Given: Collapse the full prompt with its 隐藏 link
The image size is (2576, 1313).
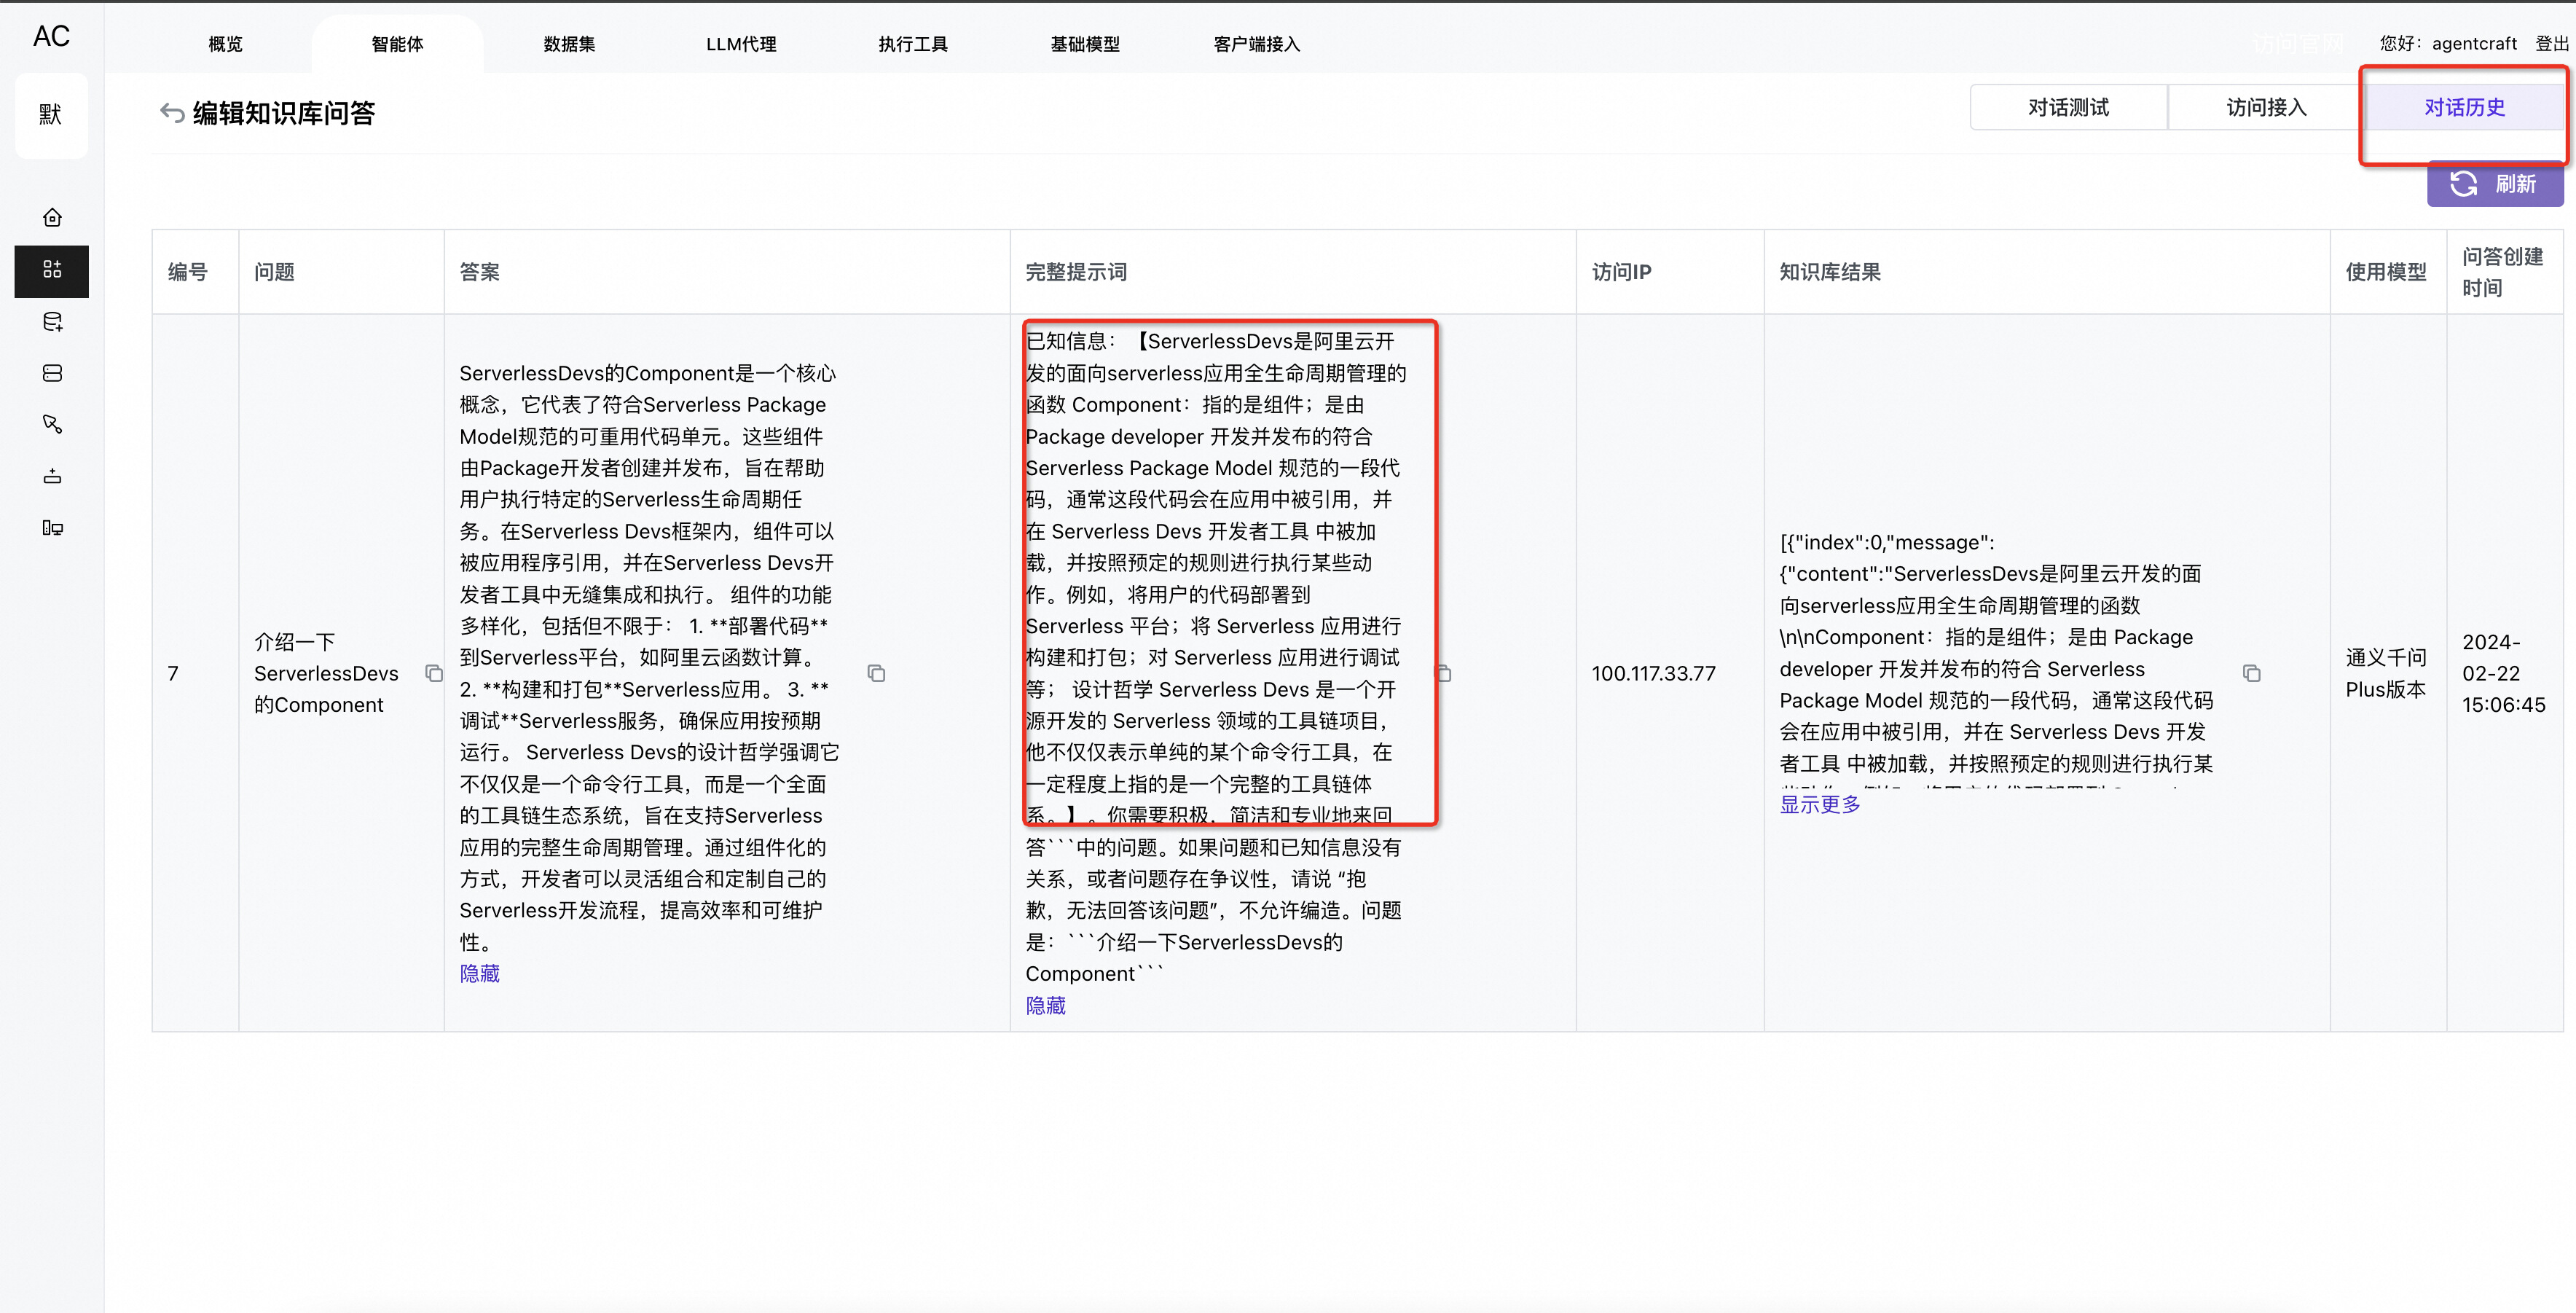Looking at the screenshot, I should (1045, 1006).
